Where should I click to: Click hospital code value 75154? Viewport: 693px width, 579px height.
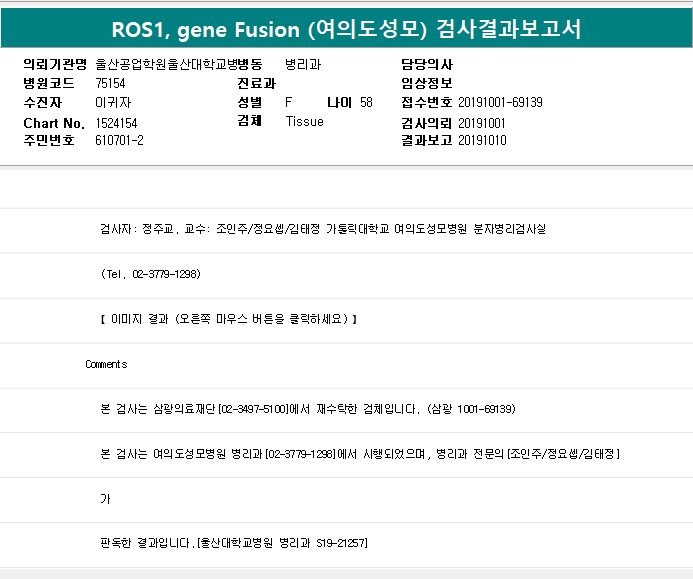point(110,83)
